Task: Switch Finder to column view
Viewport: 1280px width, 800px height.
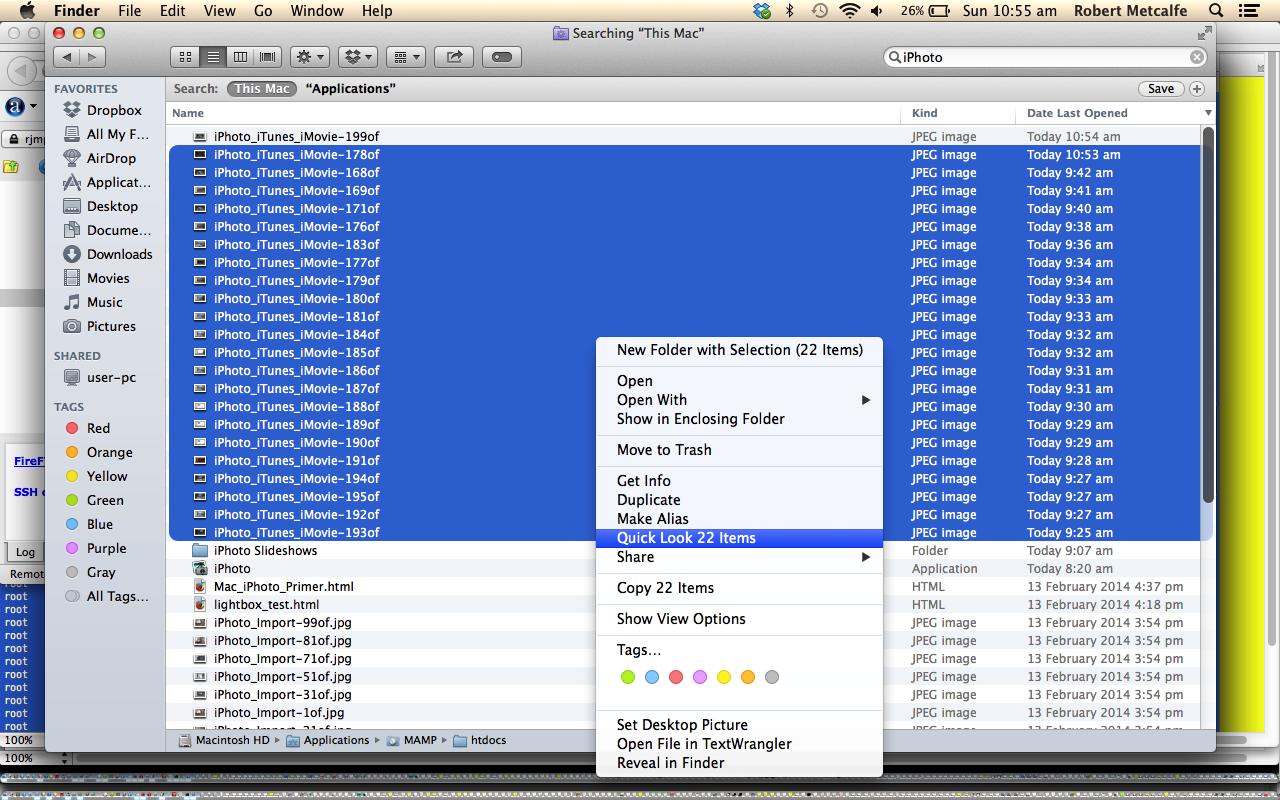Action: (x=240, y=57)
